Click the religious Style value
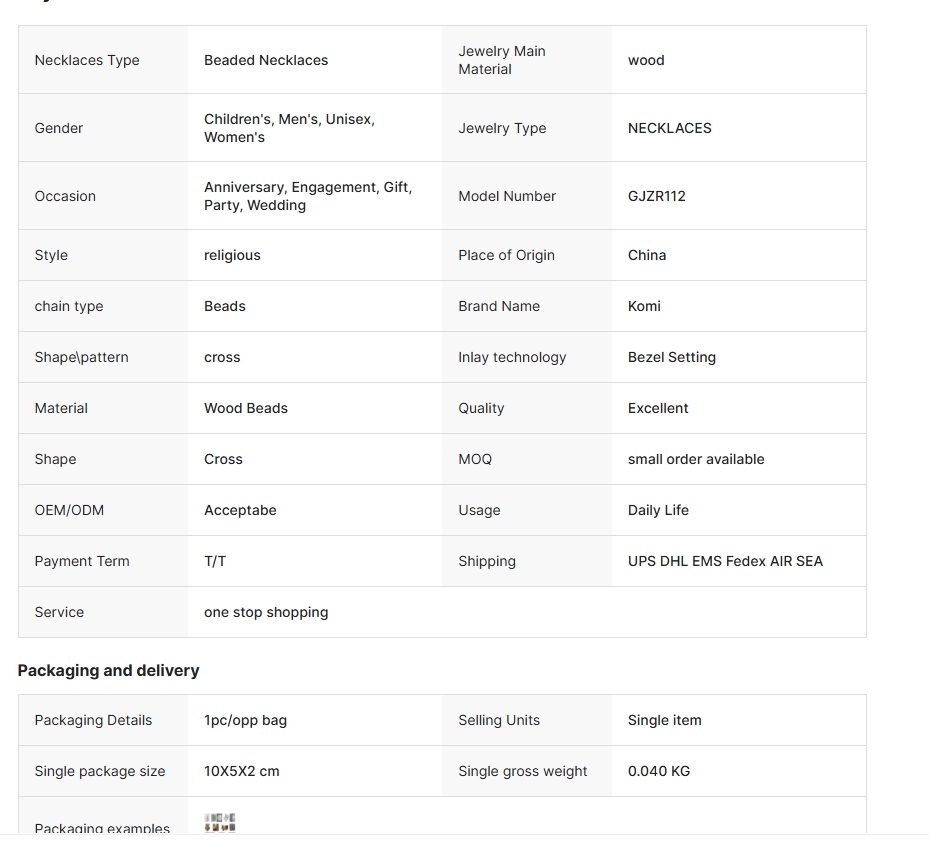The image size is (929, 842). click(x=232, y=255)
